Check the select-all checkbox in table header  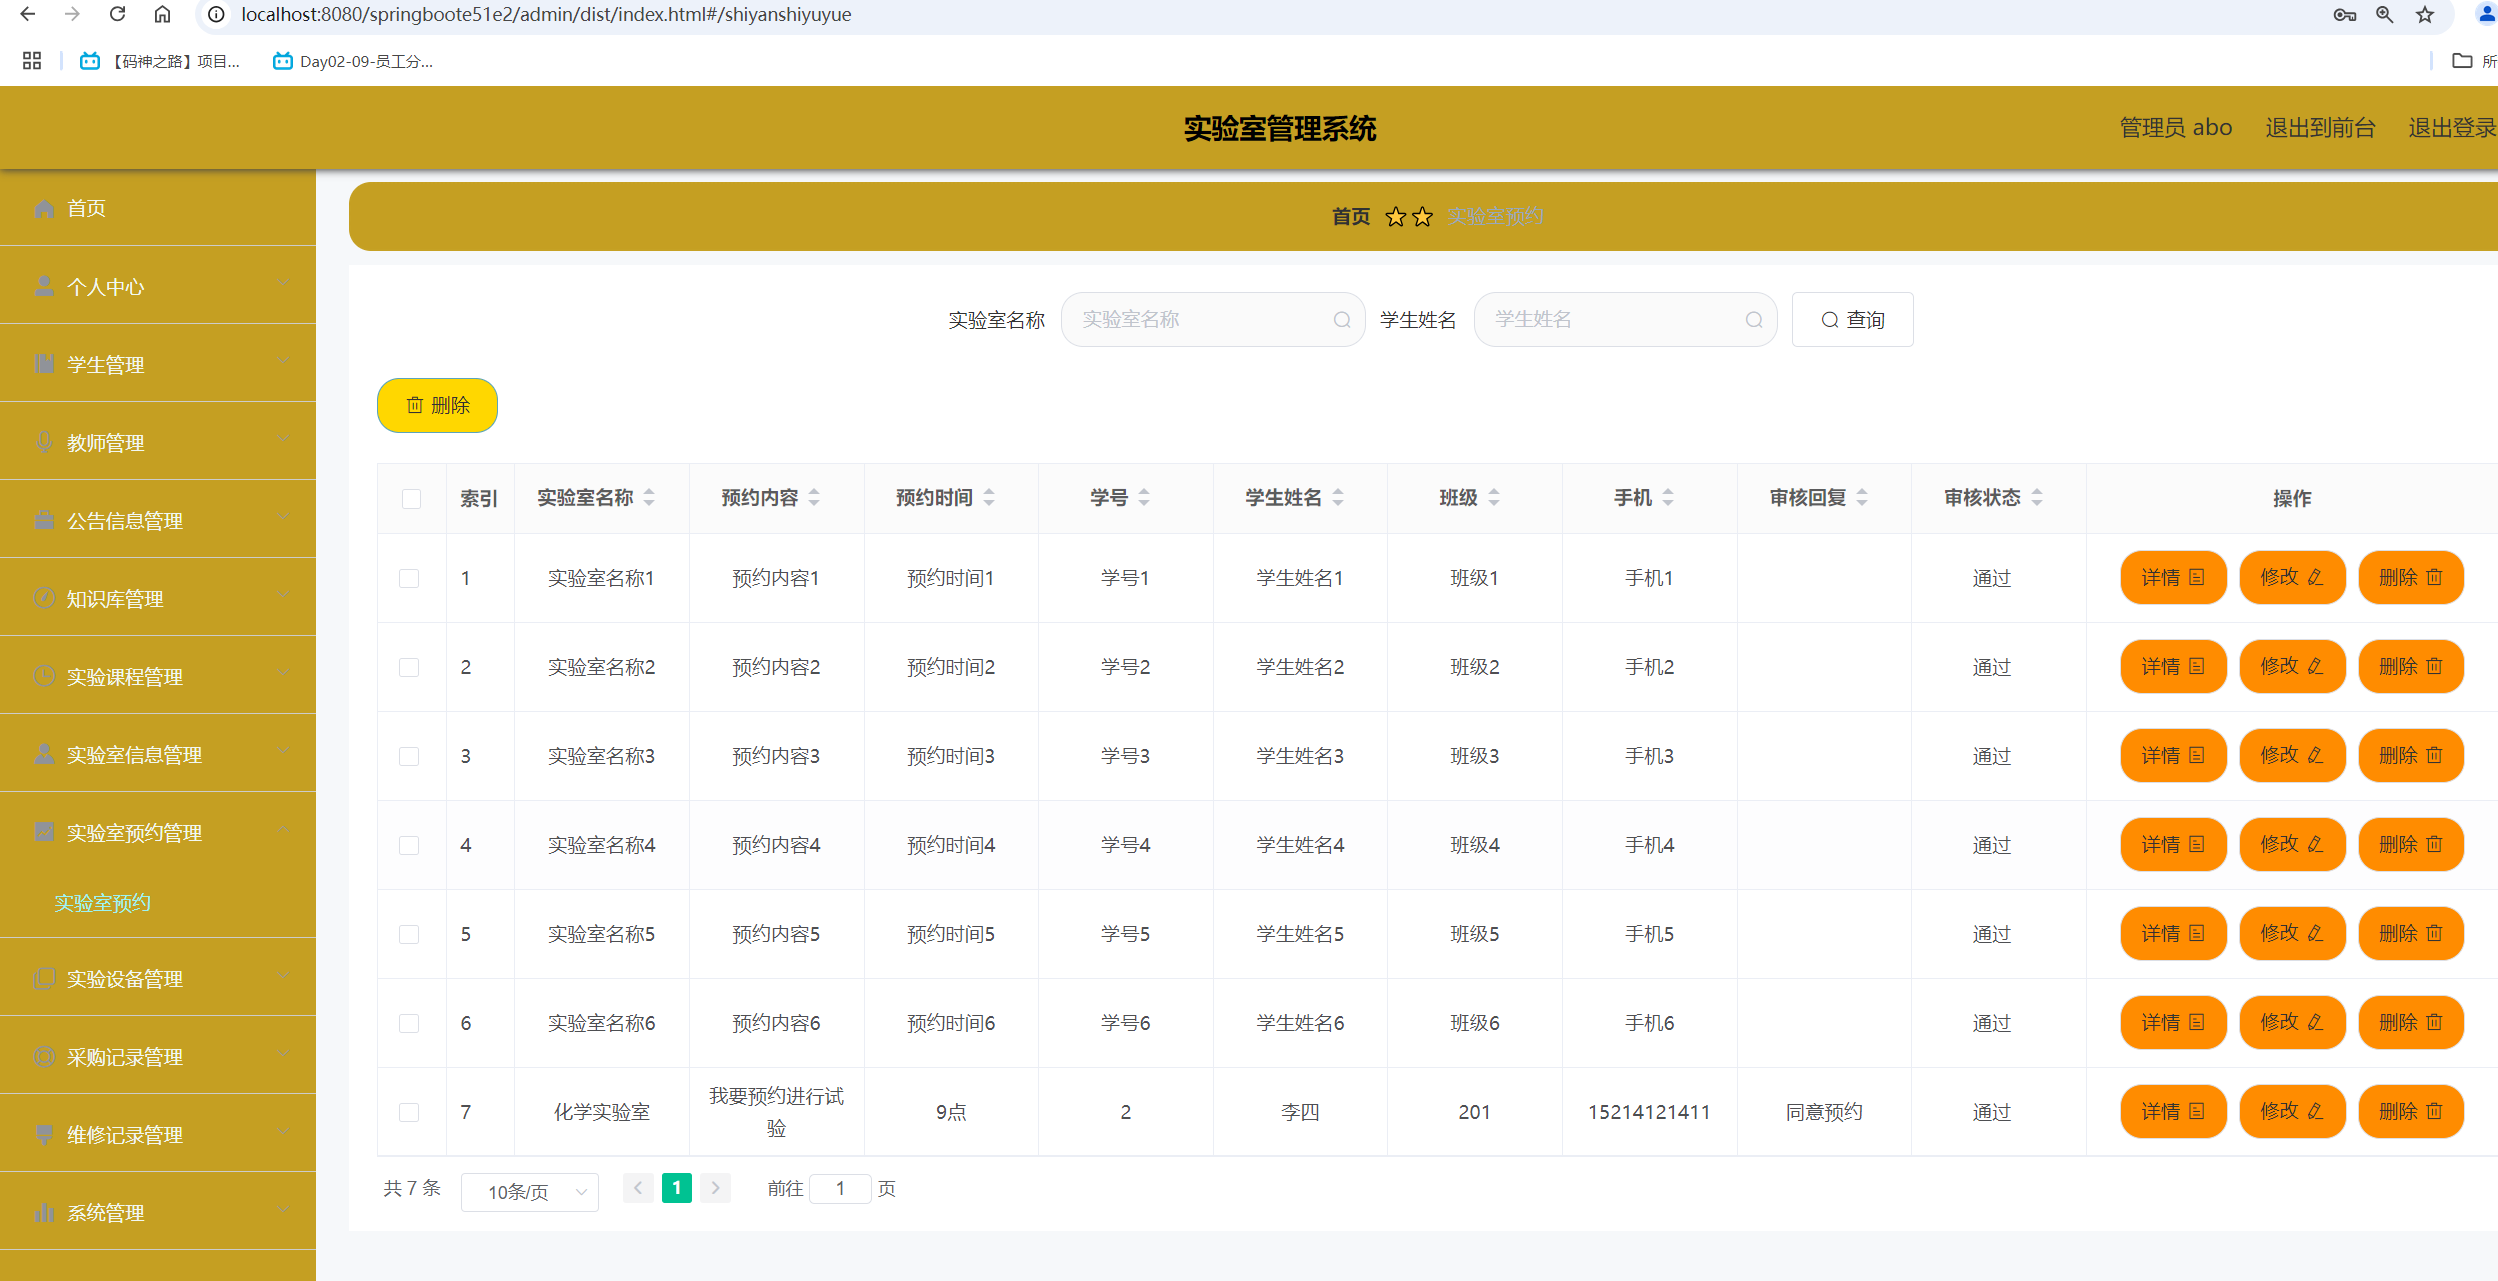411,498
